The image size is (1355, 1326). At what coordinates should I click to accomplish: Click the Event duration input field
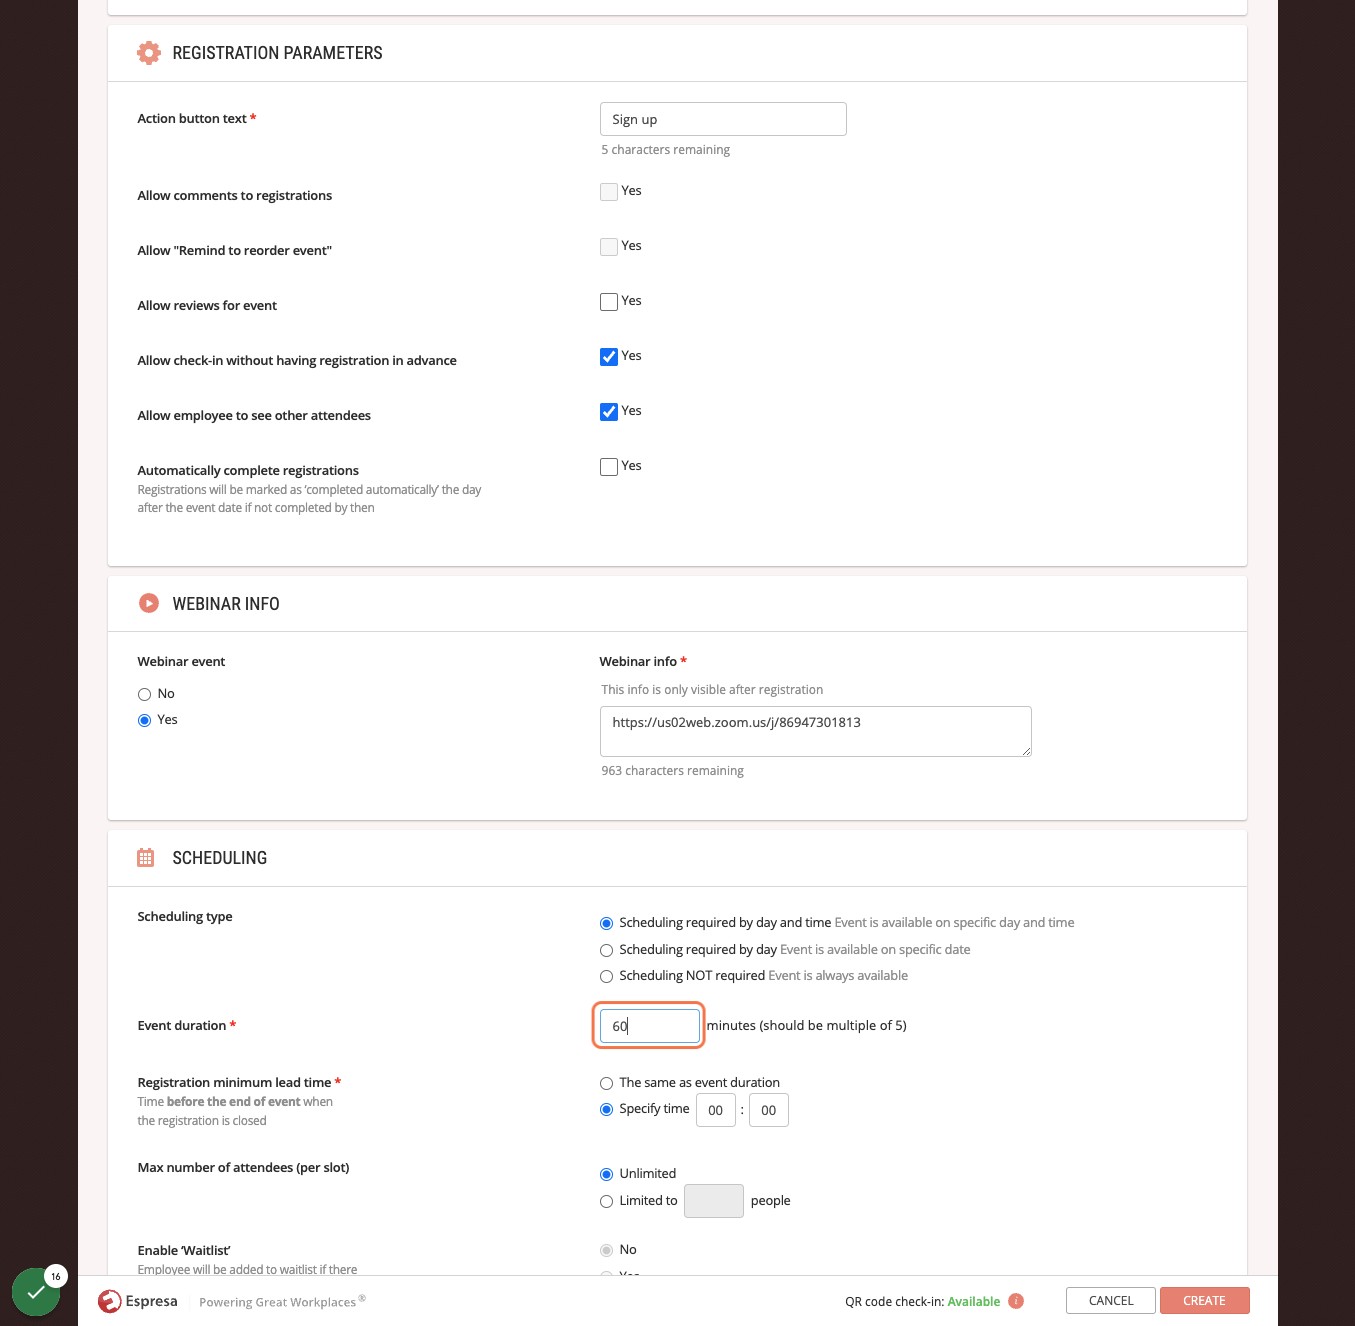click(650, 1026)
